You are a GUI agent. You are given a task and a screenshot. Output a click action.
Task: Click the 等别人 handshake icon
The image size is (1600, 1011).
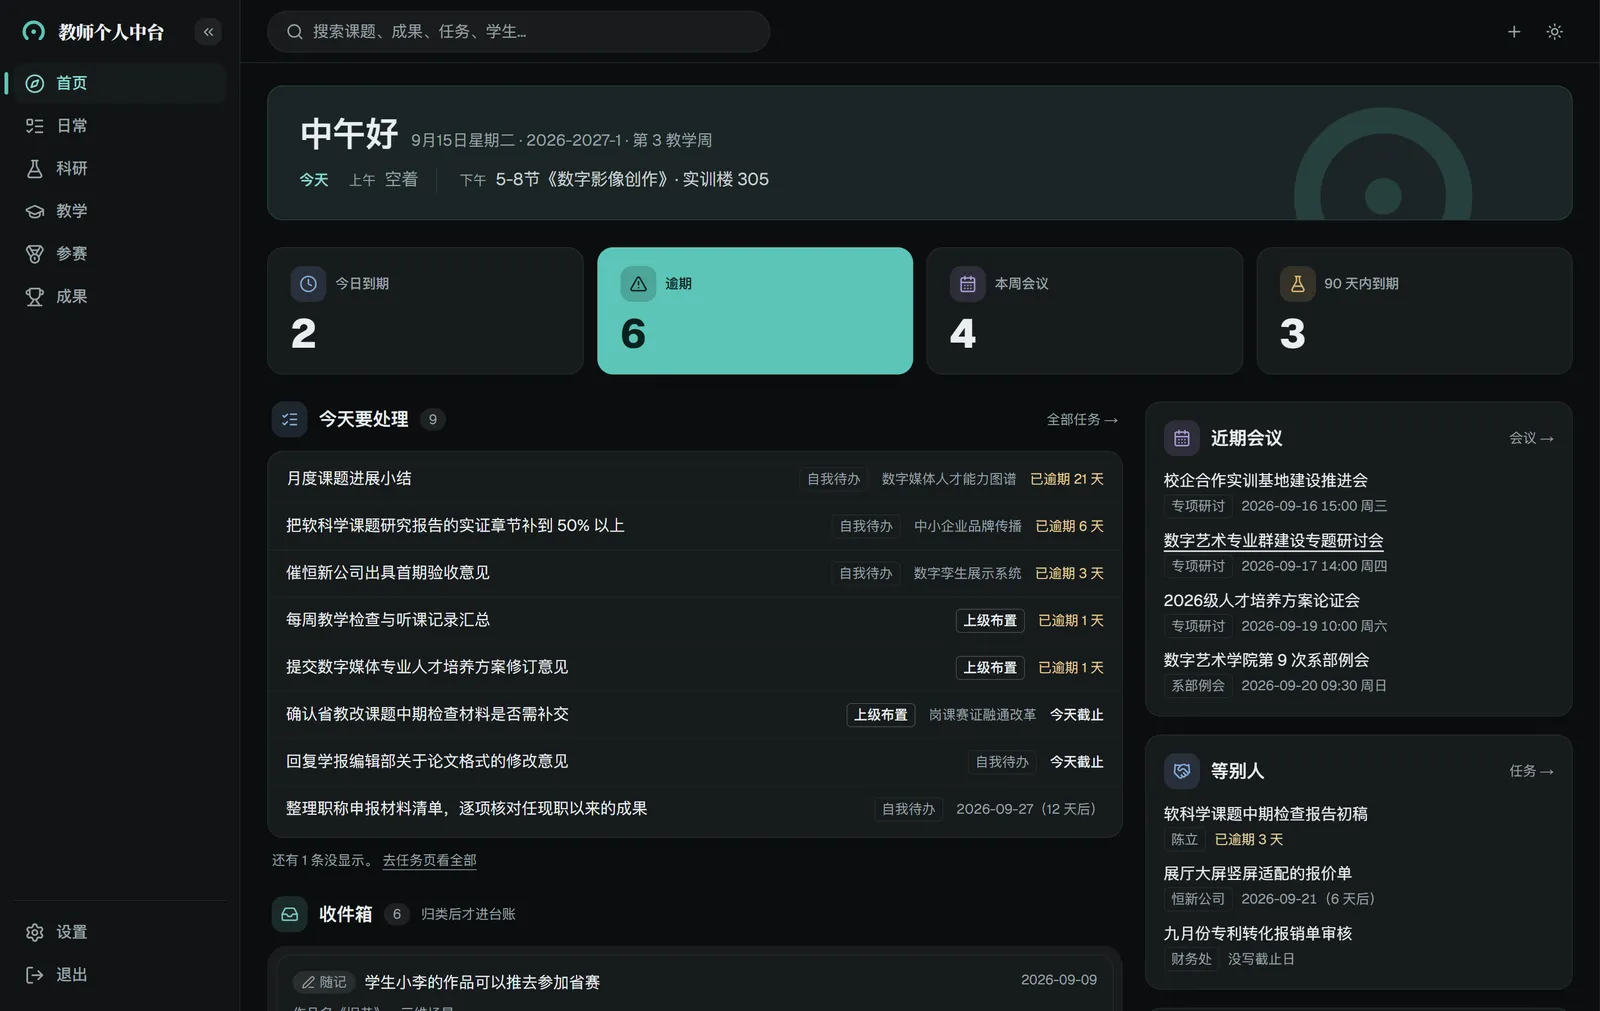pos(1182,771)
